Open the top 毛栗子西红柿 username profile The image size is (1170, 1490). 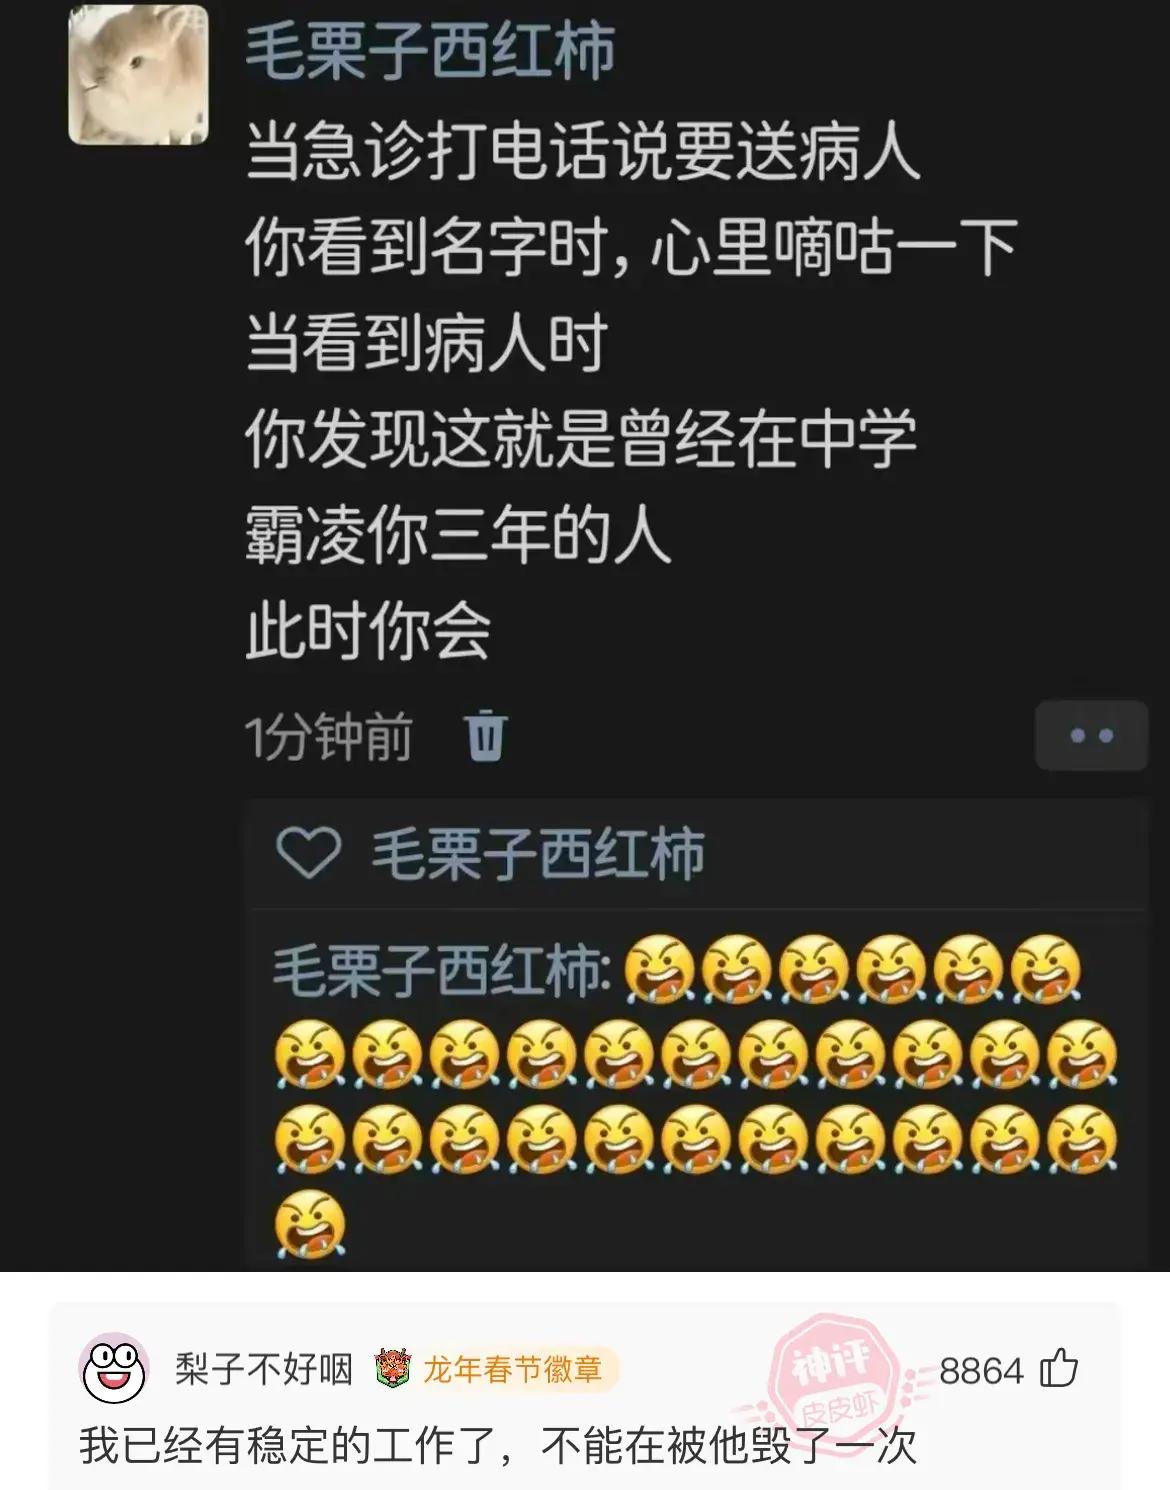[x=430, y=50]
